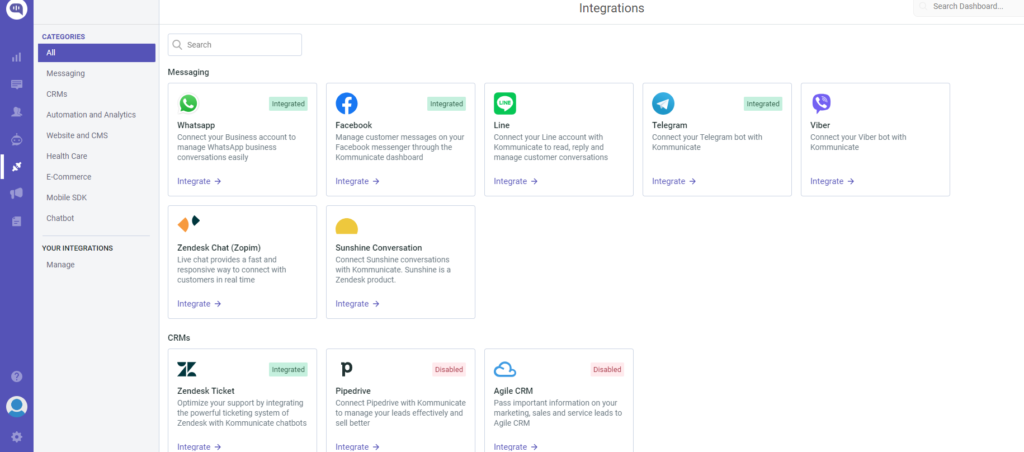Open the analytics bar-chart icon
This screenshot has height=452, width=1024.
point(17,57)
